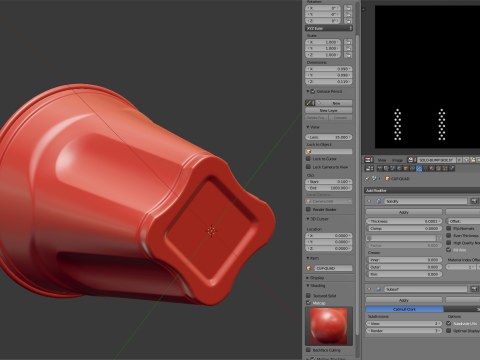Viewport: 480px width, 360px height.
Task: Click the F fake user button on image
Action: [x=459, y=160]
